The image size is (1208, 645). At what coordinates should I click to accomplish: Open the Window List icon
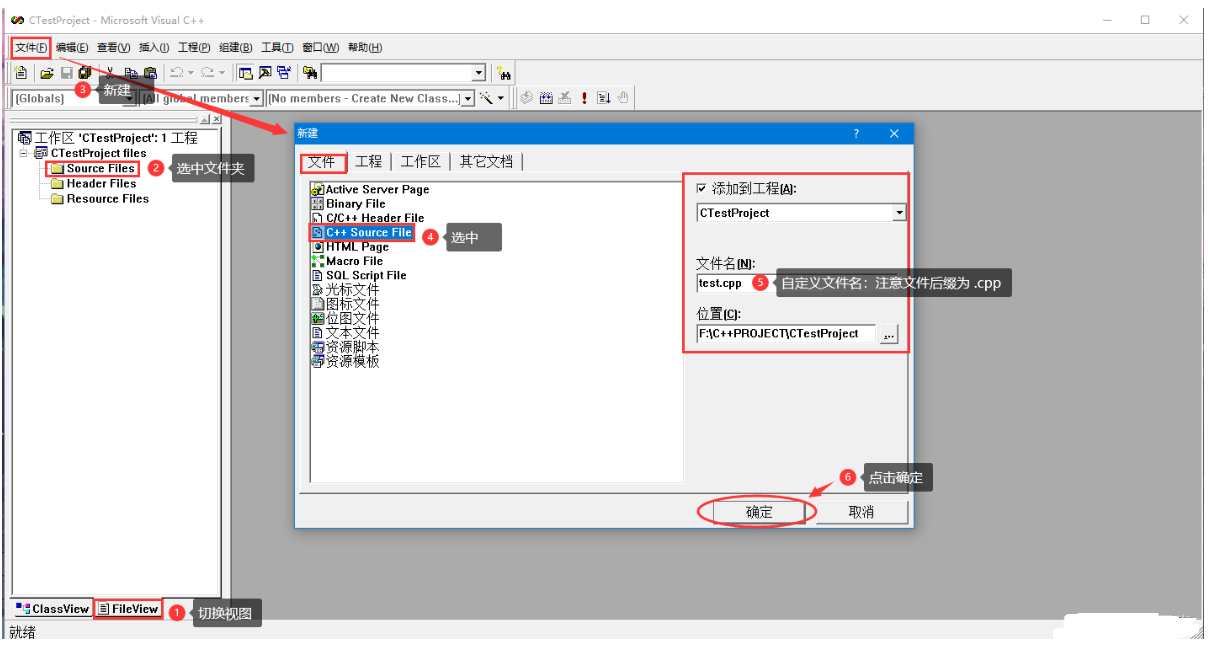[285, 72]
